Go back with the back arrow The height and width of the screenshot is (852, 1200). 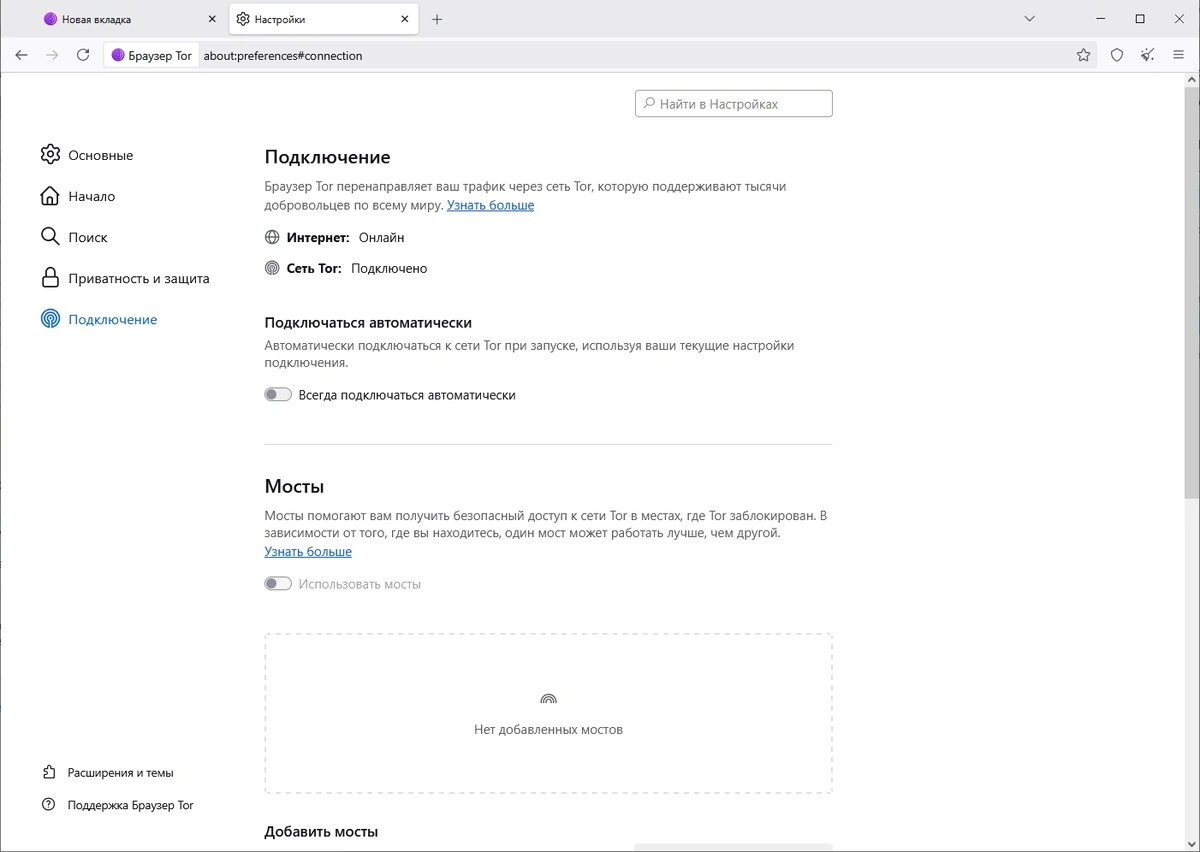point(22,55)
